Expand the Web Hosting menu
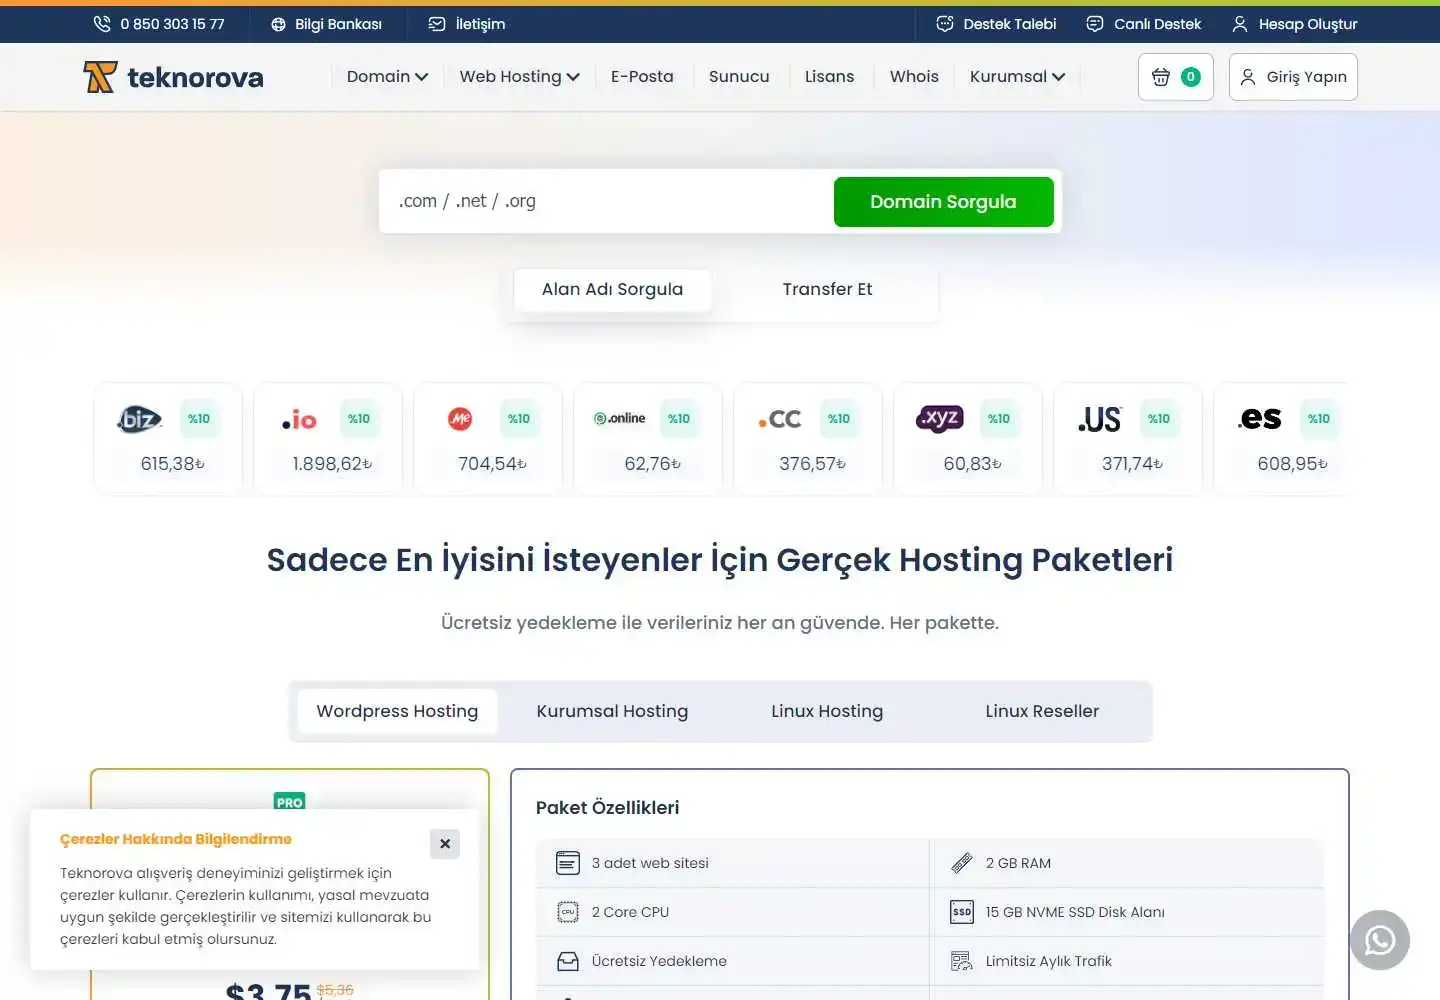The height and width of the screenshot is (1000, 1440). click(x=519, y=77)
